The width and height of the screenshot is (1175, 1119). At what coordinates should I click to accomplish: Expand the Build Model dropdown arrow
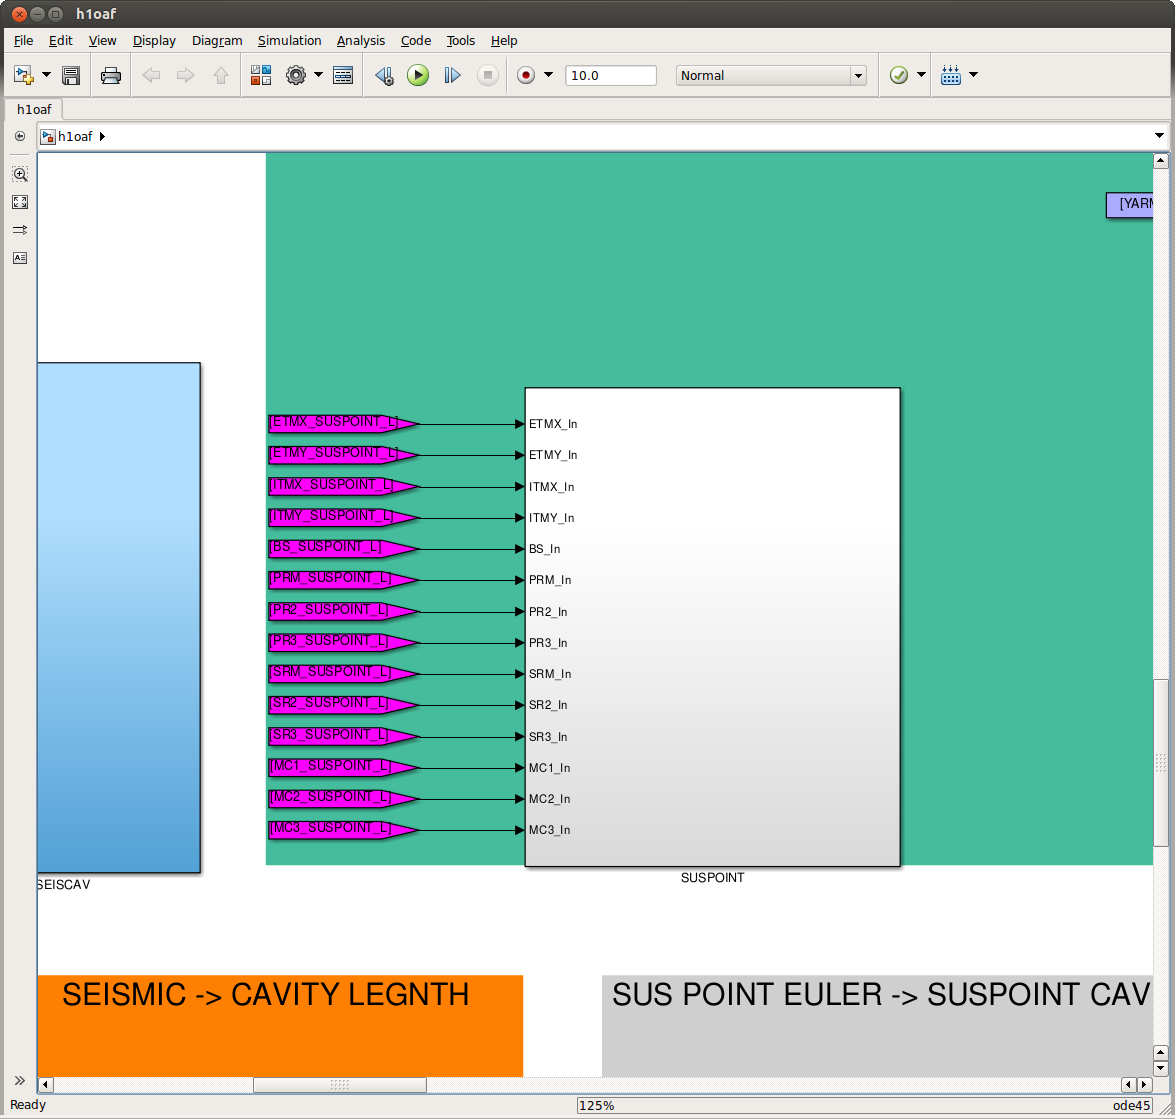pos(973,75)
